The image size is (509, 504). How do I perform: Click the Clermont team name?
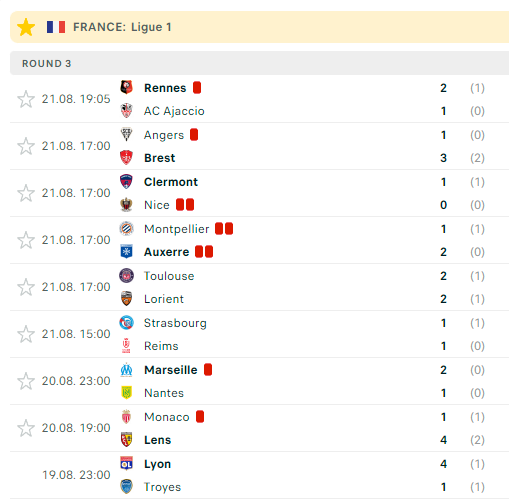(x=171, y=182)
